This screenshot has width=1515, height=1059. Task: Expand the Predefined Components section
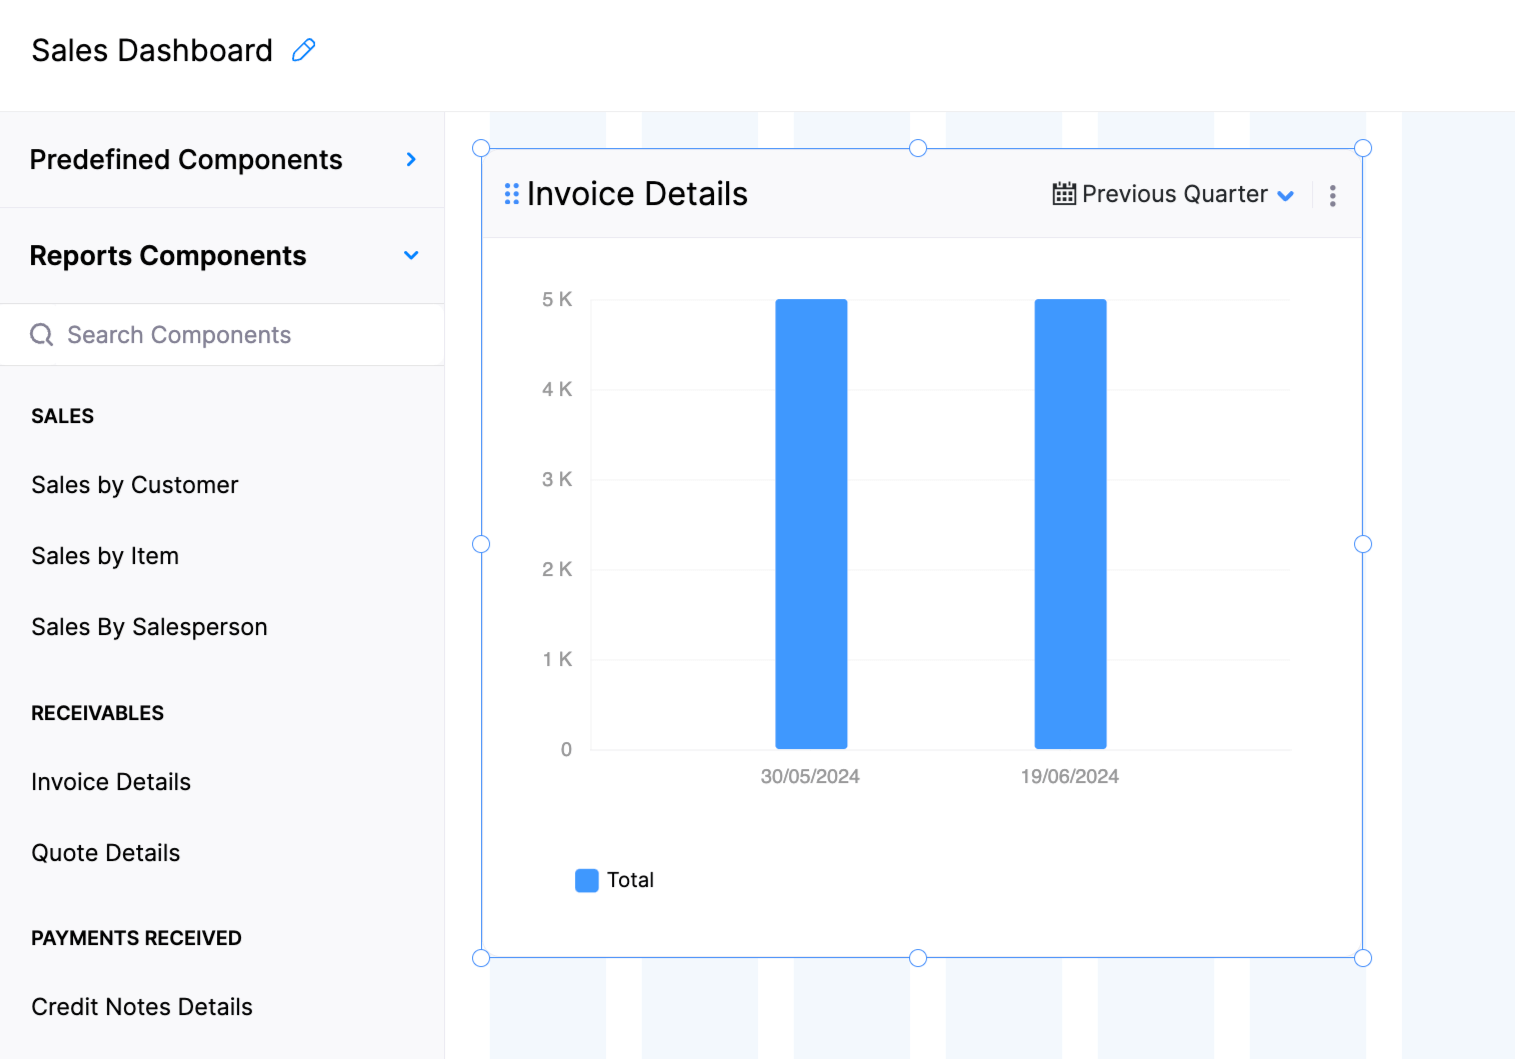pyautogui.click(x=411, y=160)
